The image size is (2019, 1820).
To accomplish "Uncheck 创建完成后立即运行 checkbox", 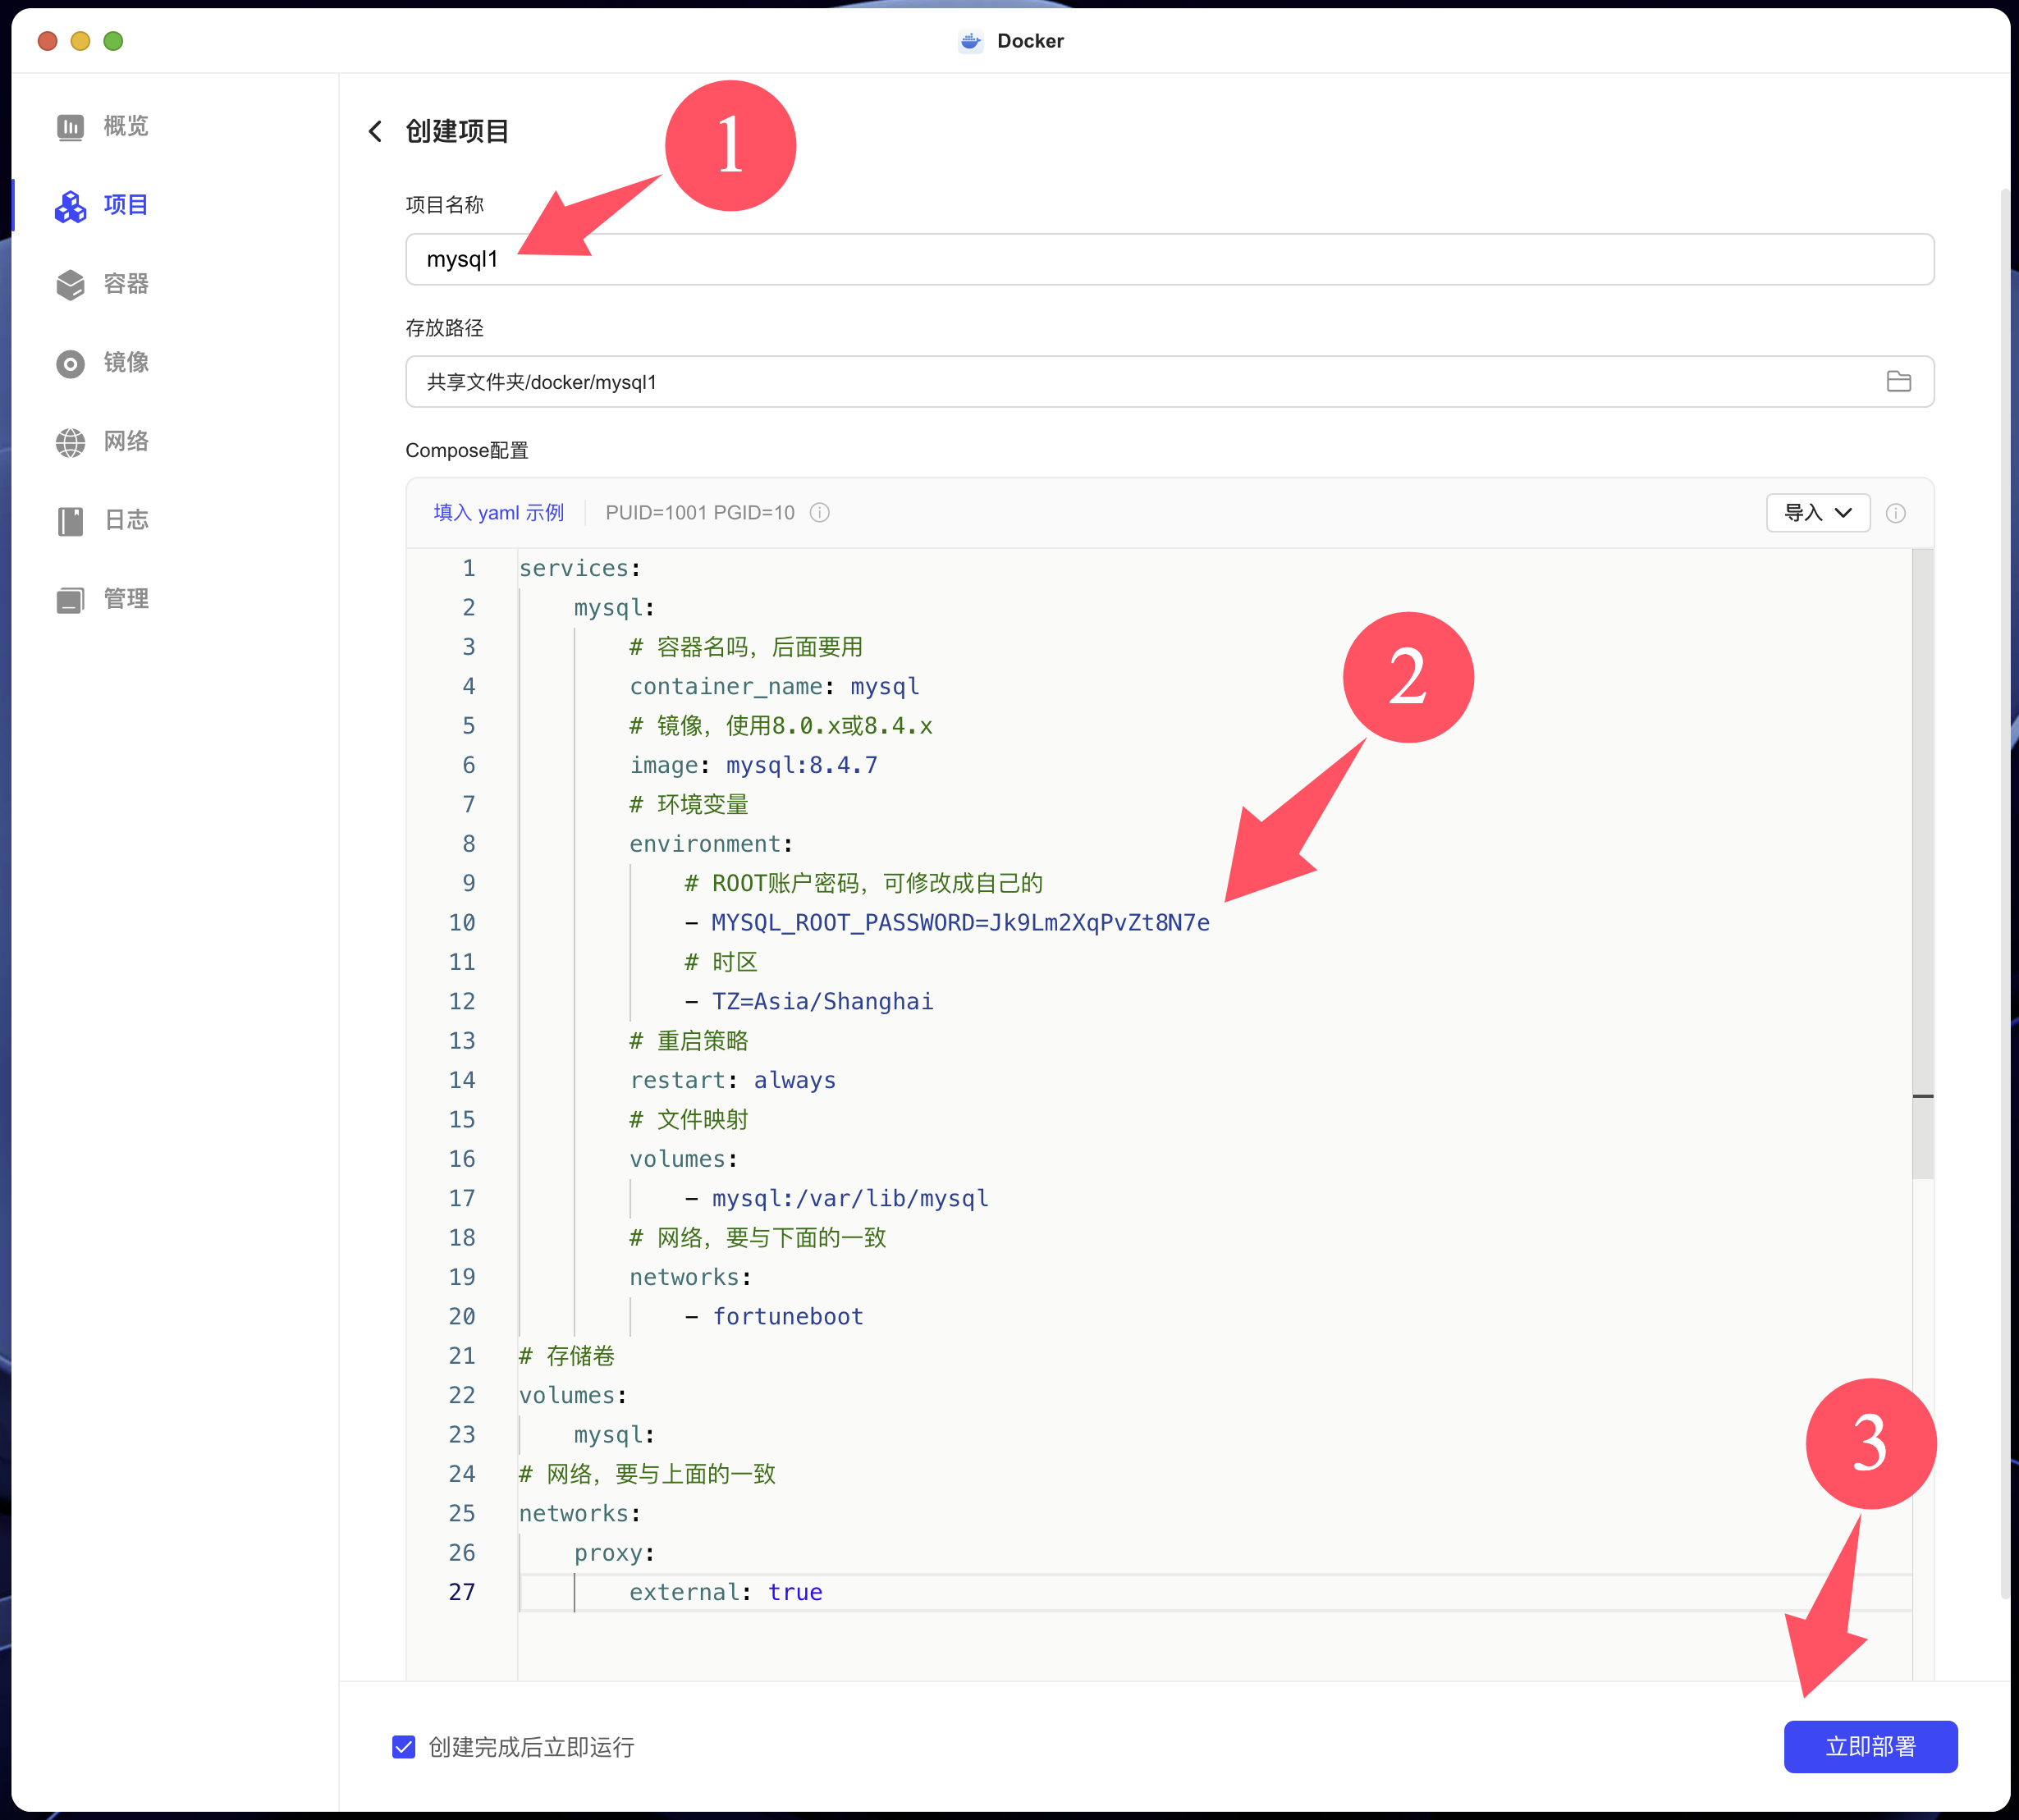I will pos(404,1747).
